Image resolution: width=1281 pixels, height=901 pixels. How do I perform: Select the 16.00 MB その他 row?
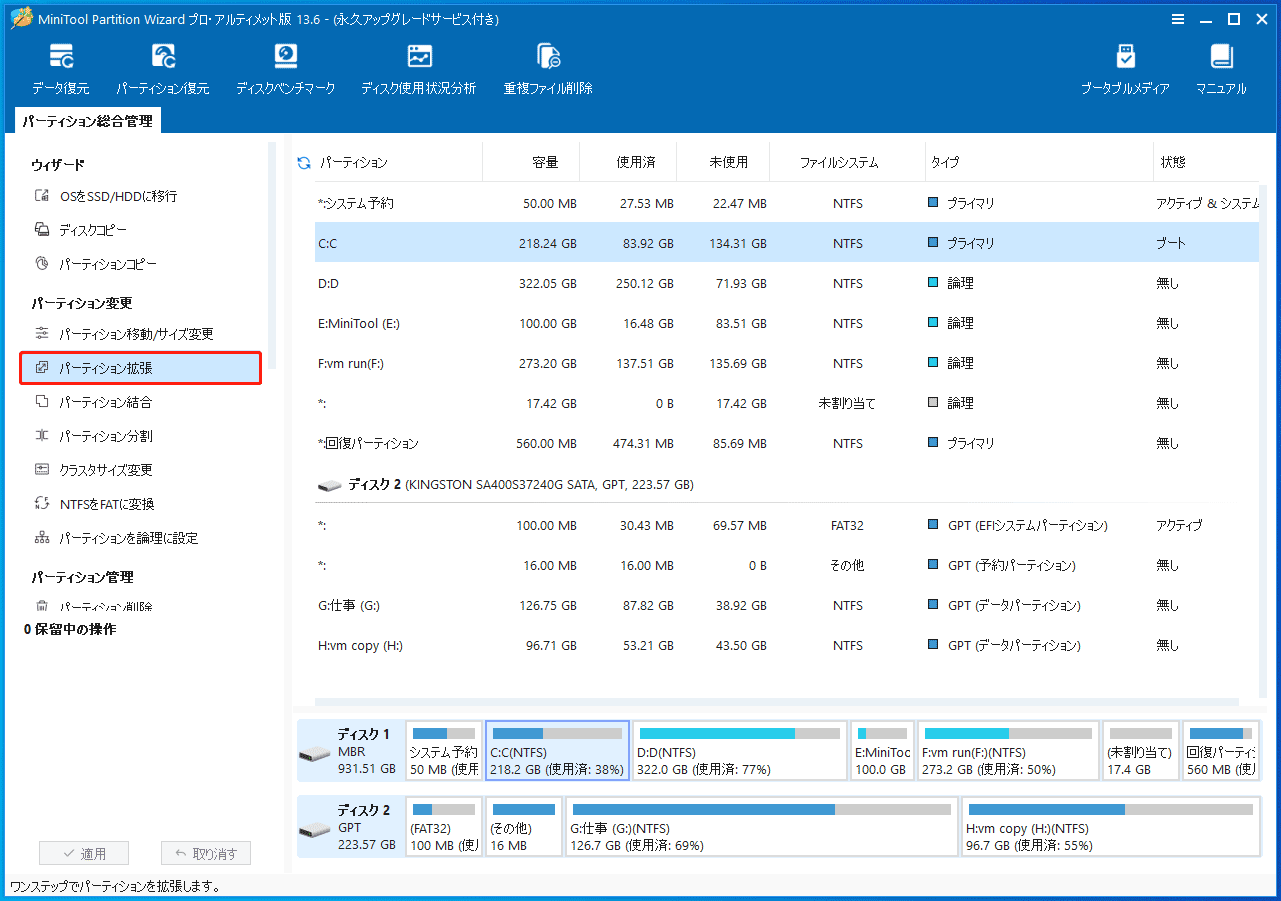(x=786, y=565)
